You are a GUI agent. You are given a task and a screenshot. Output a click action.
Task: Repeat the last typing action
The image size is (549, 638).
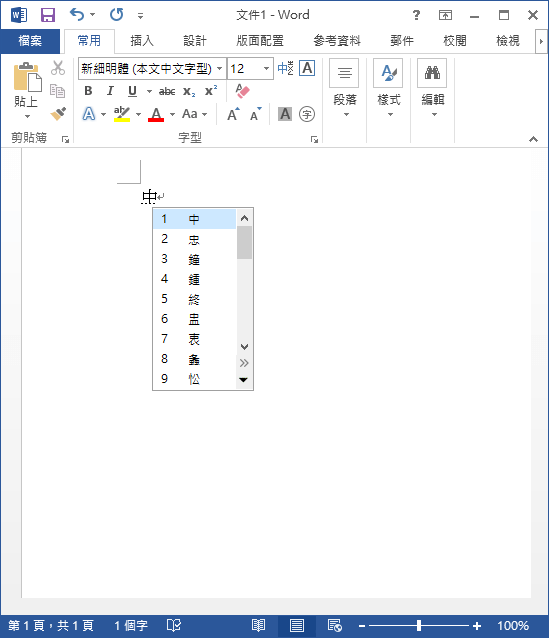coord(116,15)
